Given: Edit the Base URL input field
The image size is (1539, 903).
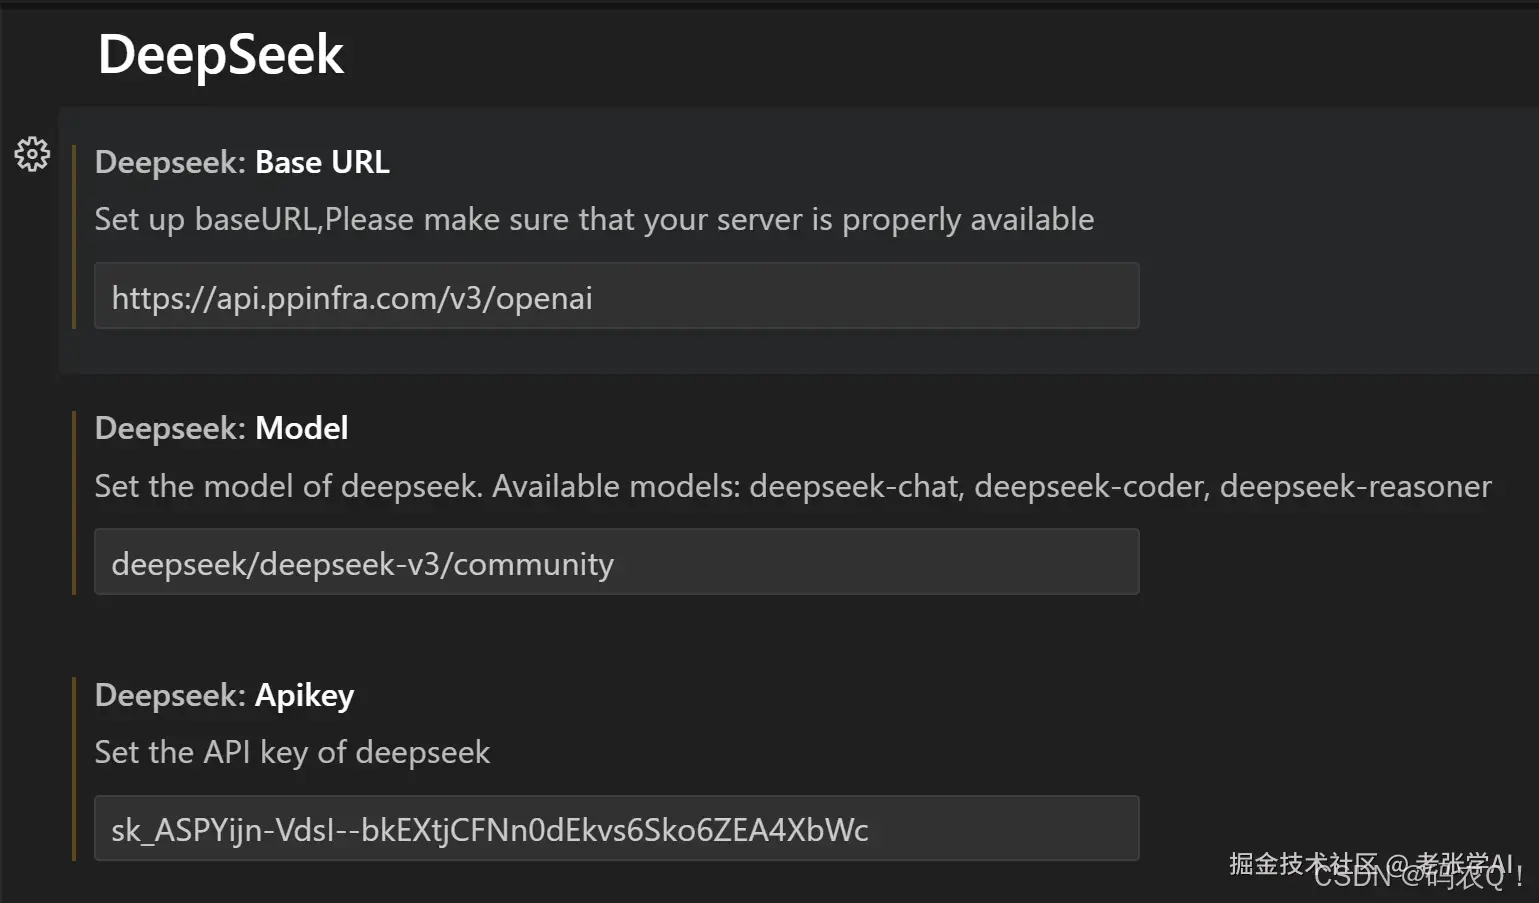Looking at the screenshot, I should [616, 296].
